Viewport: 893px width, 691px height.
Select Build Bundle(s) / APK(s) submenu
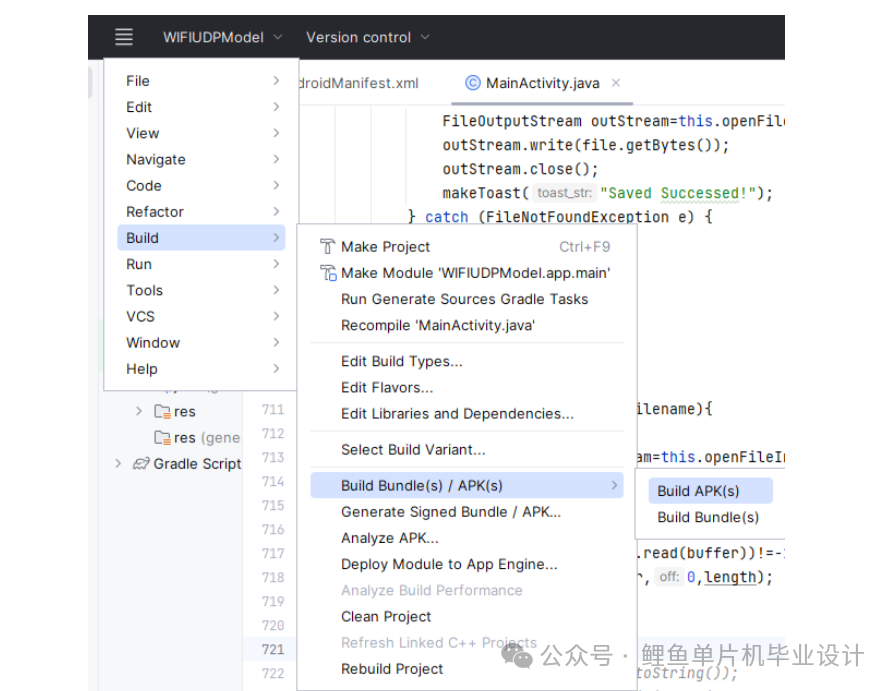(x=467, y=485)
